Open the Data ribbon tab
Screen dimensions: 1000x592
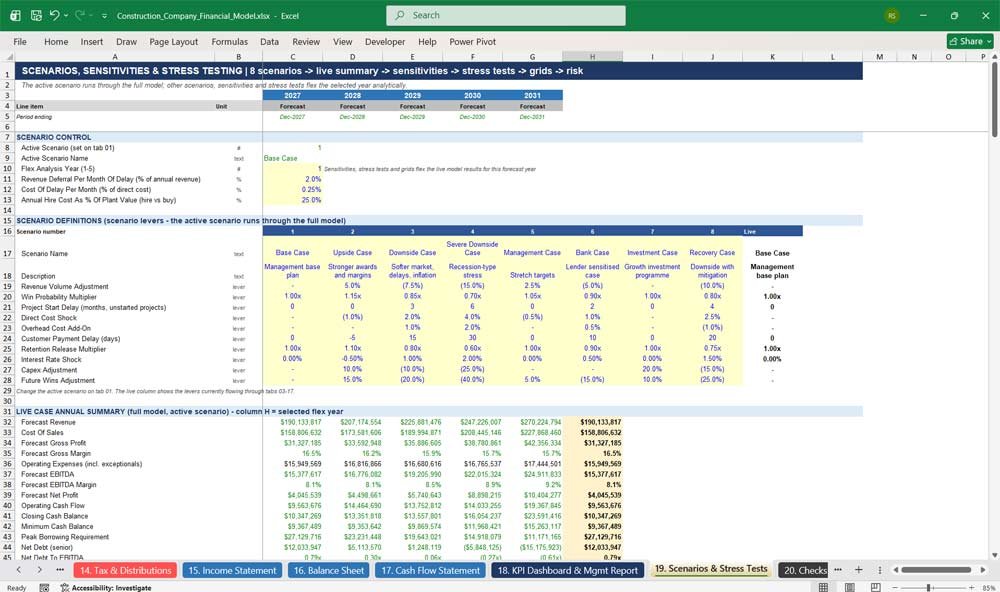[x=269, y=41]
